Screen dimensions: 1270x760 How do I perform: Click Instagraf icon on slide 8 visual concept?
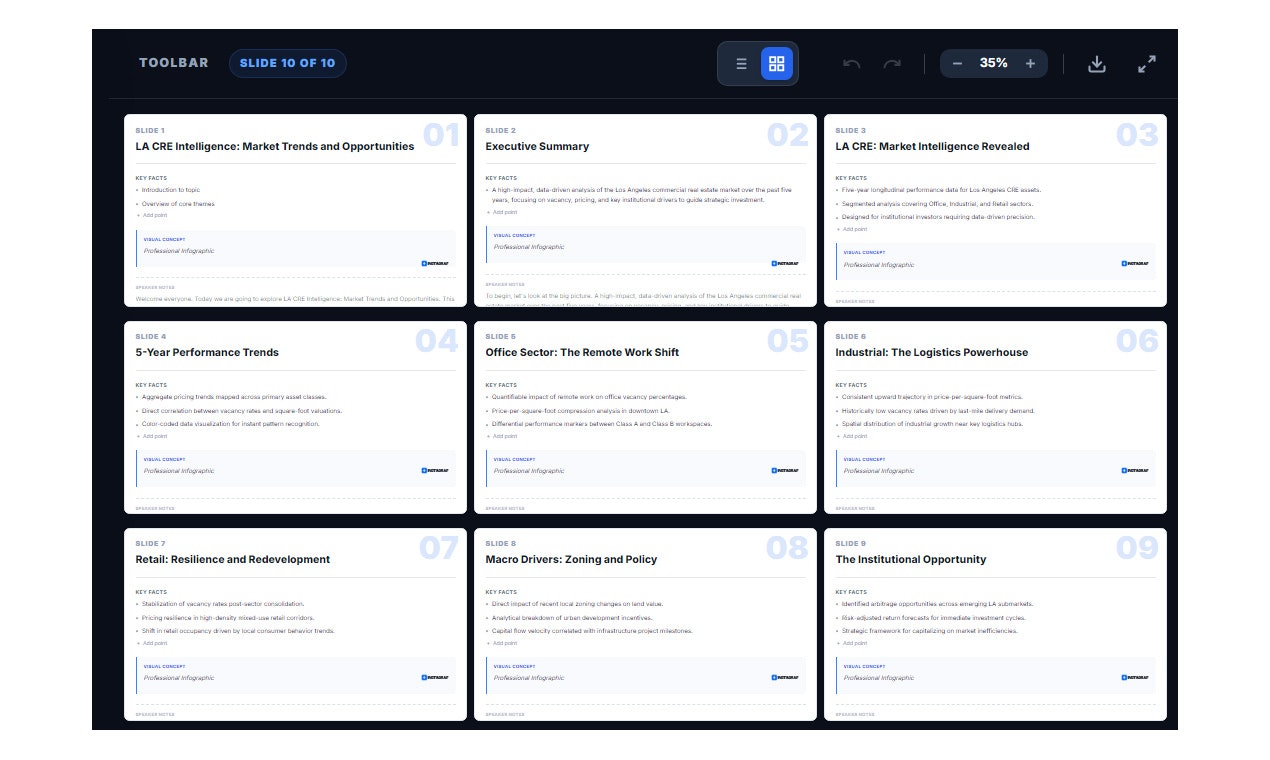[x=785, y=677]
